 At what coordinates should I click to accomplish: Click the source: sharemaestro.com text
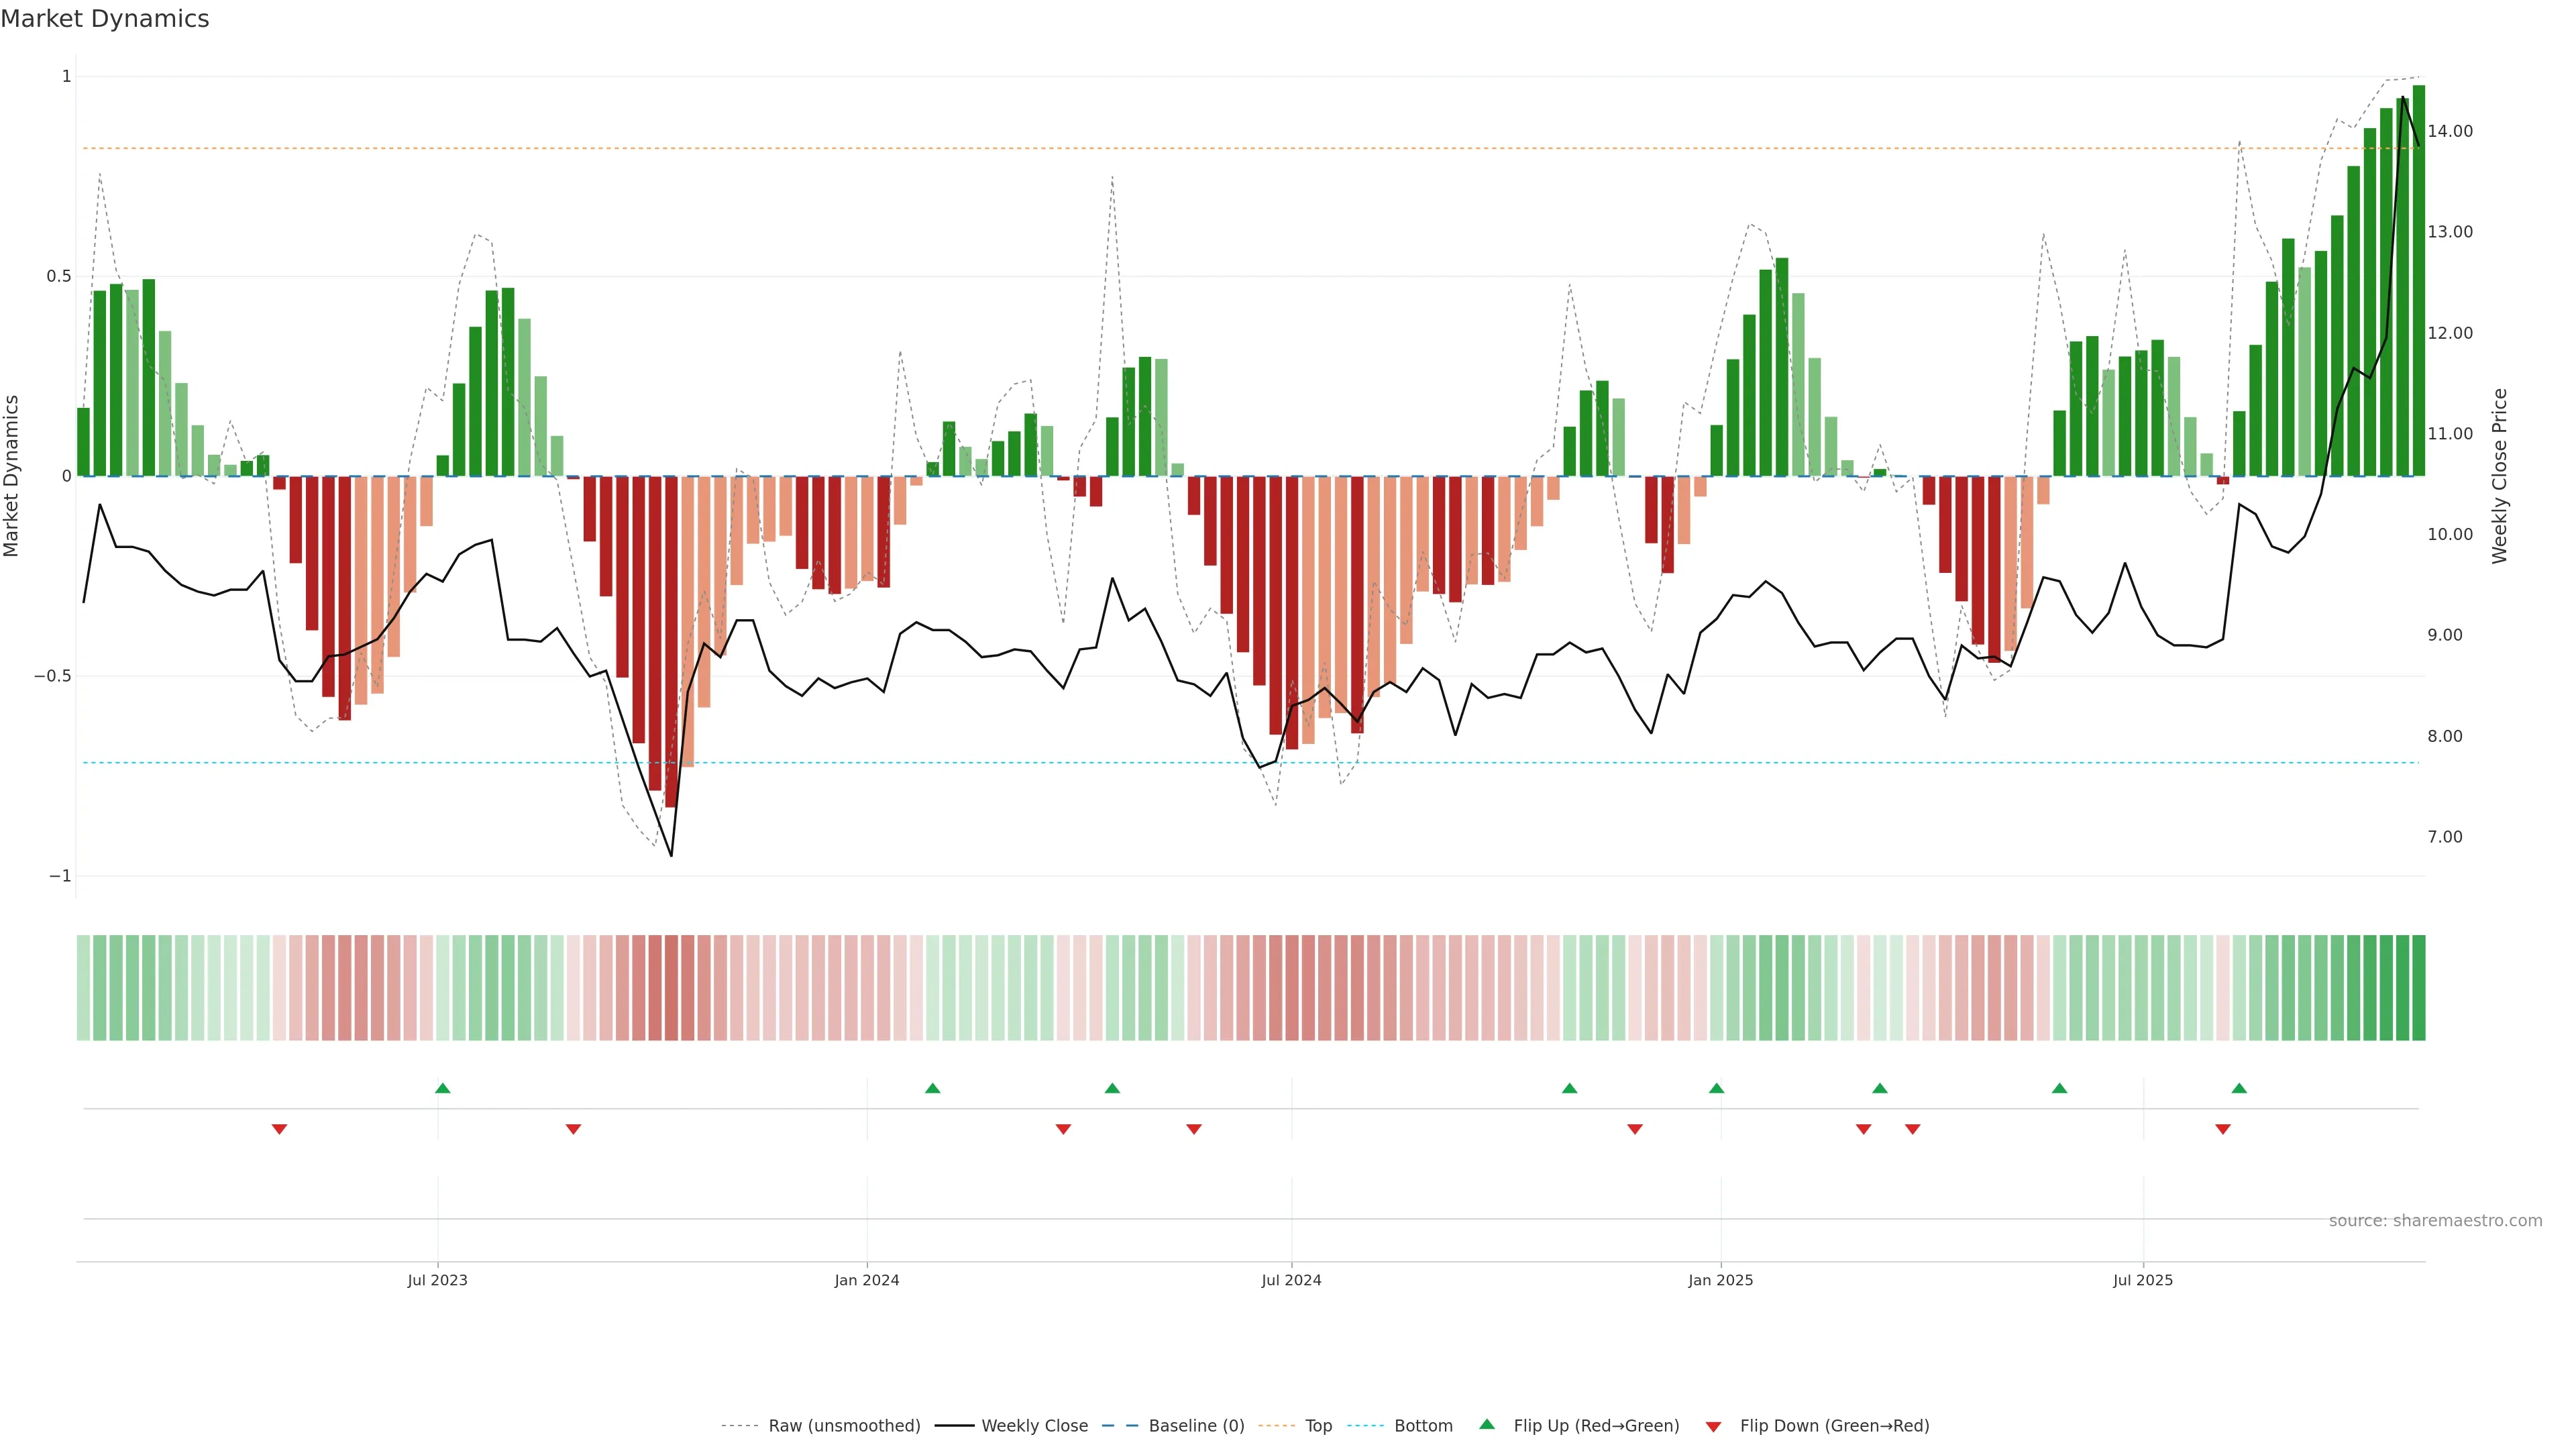(2435, 1221)
